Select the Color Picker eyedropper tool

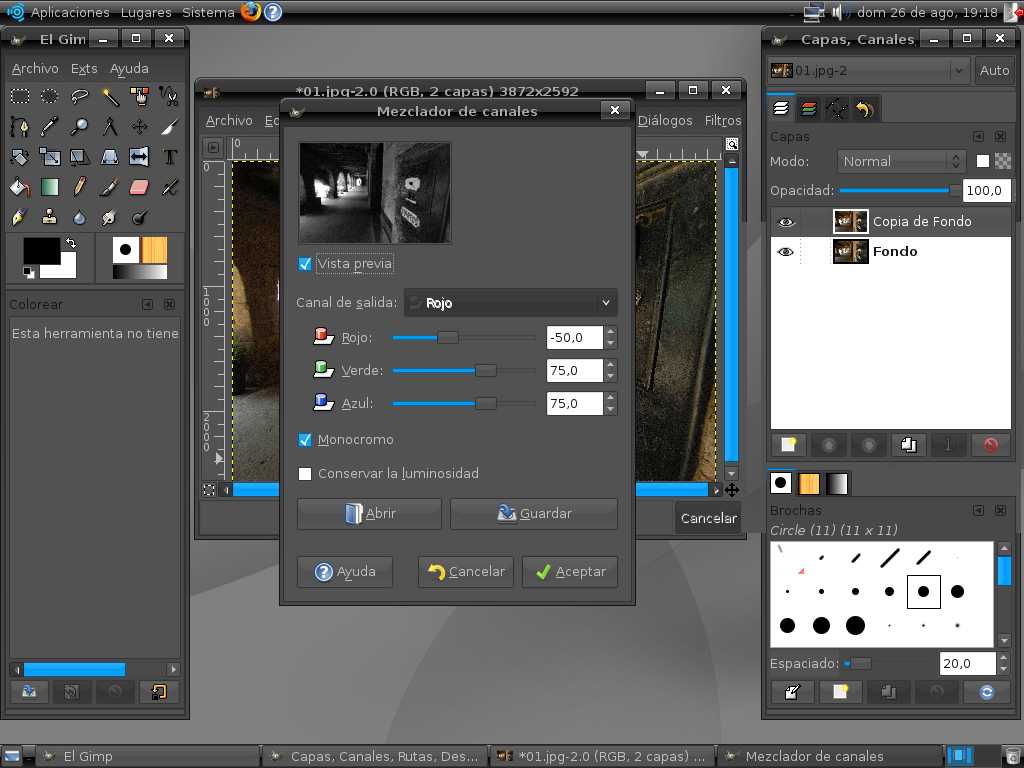tap(50, 127)
